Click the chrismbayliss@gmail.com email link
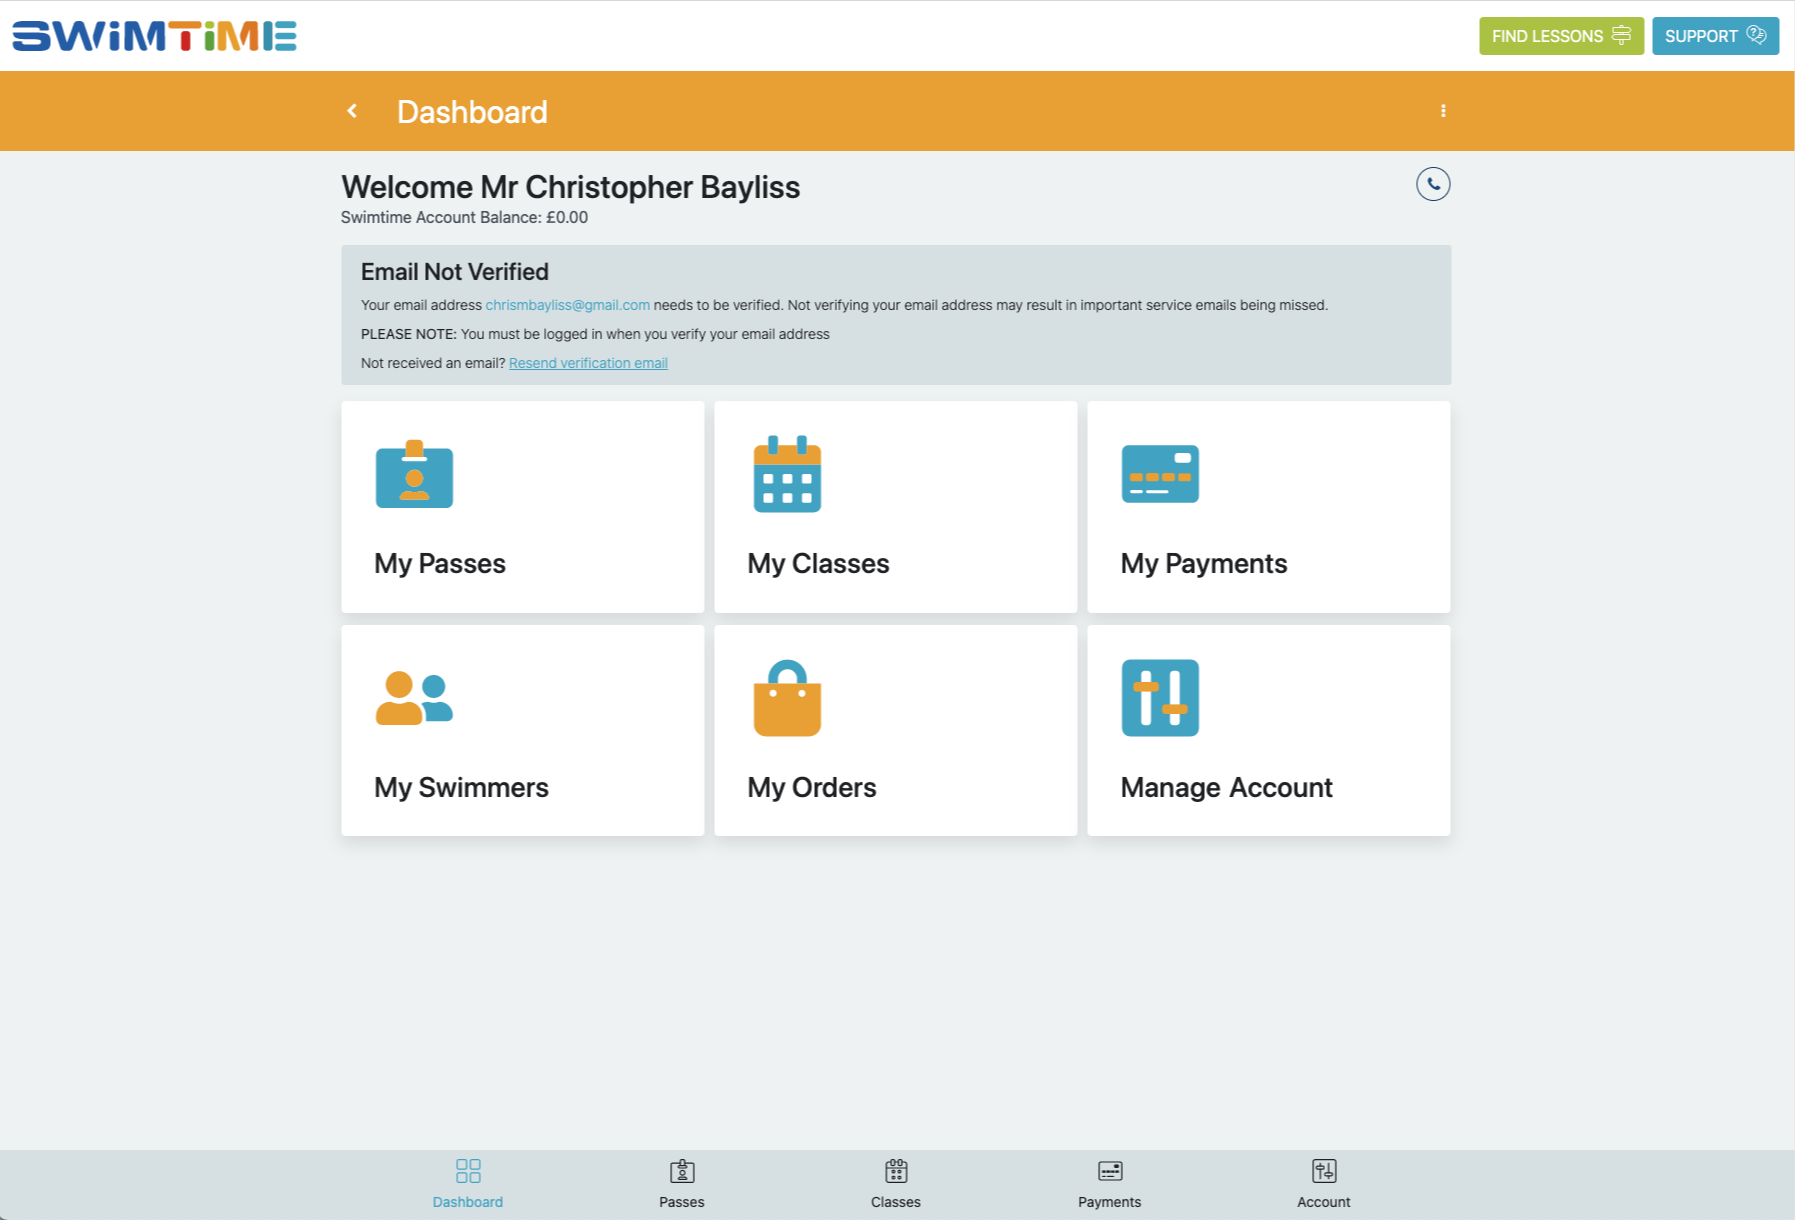 click(567, 305)
